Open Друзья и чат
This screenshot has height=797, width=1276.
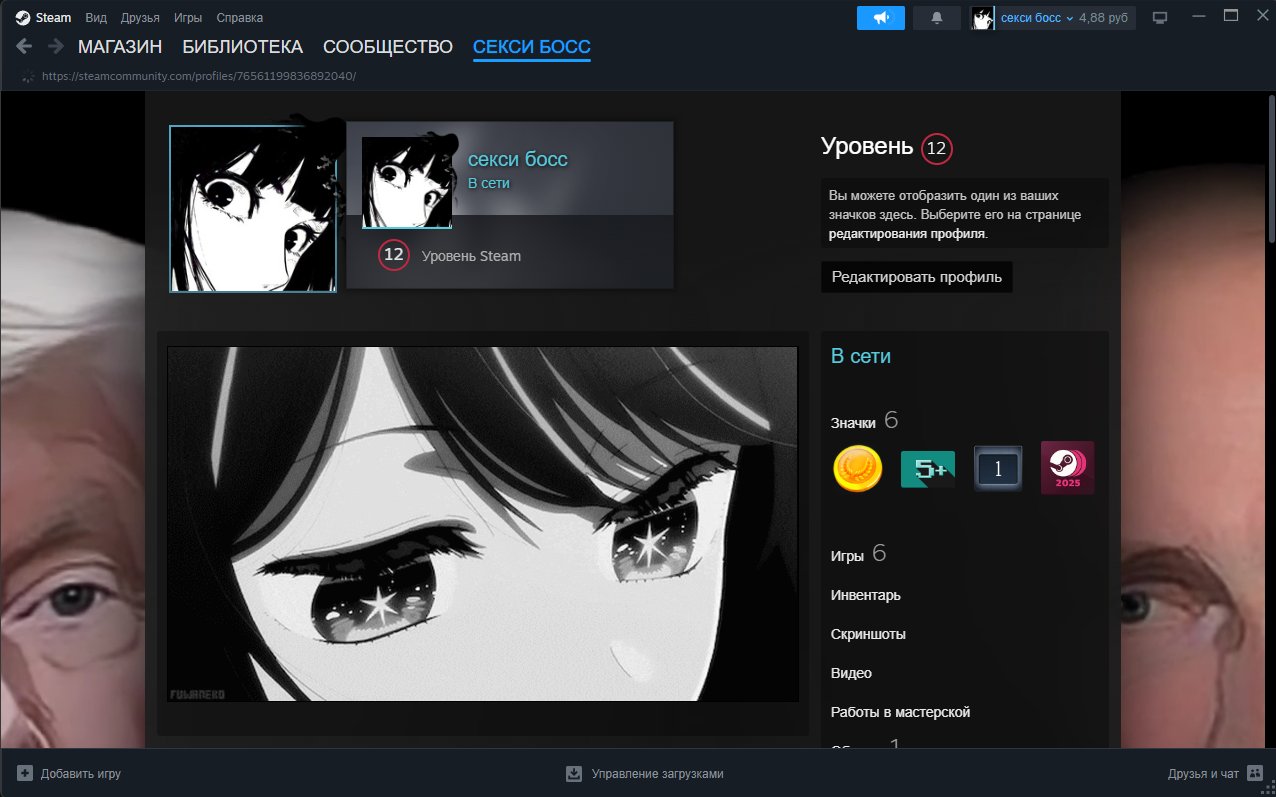1216,774
